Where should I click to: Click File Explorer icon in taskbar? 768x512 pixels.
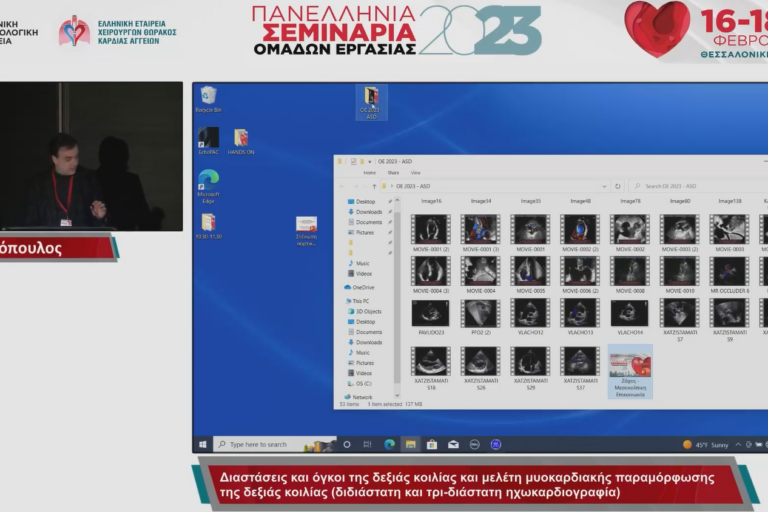click(x=411, y=444)
